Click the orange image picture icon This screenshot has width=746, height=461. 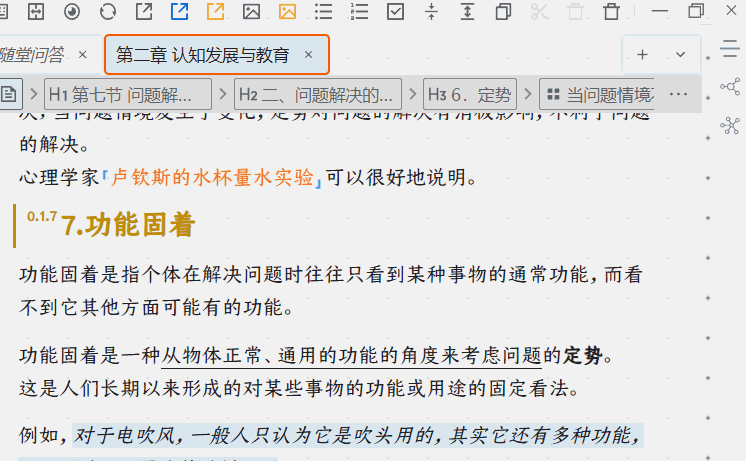287,11
